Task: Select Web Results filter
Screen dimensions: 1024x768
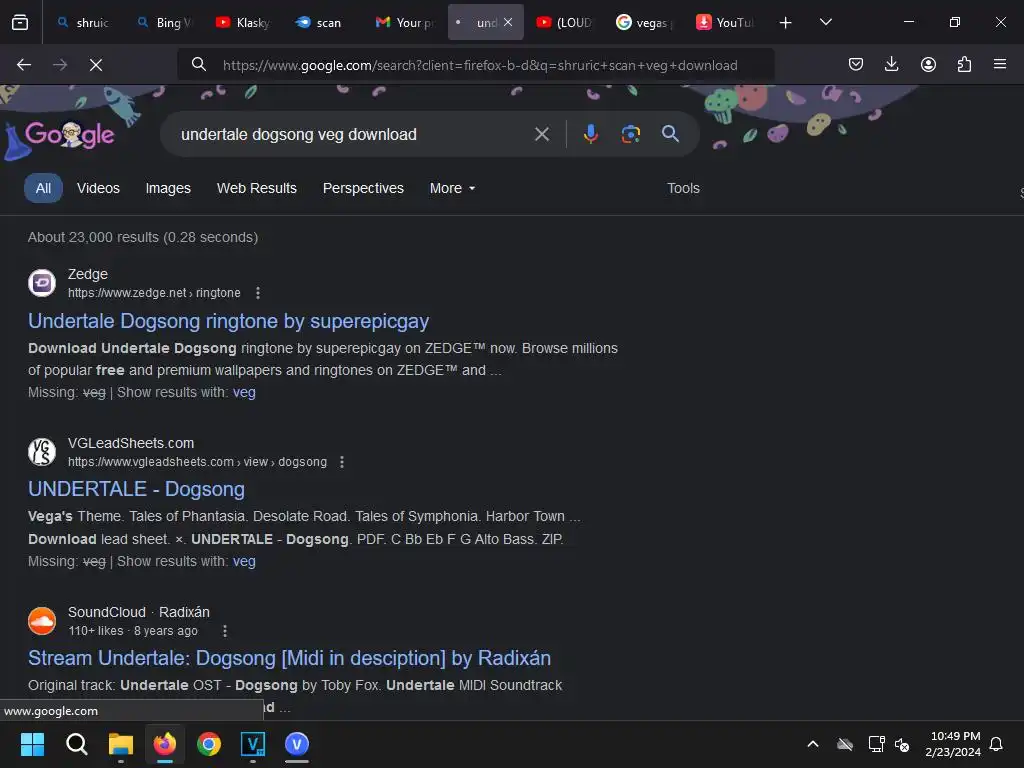Action: coord(257,188)
